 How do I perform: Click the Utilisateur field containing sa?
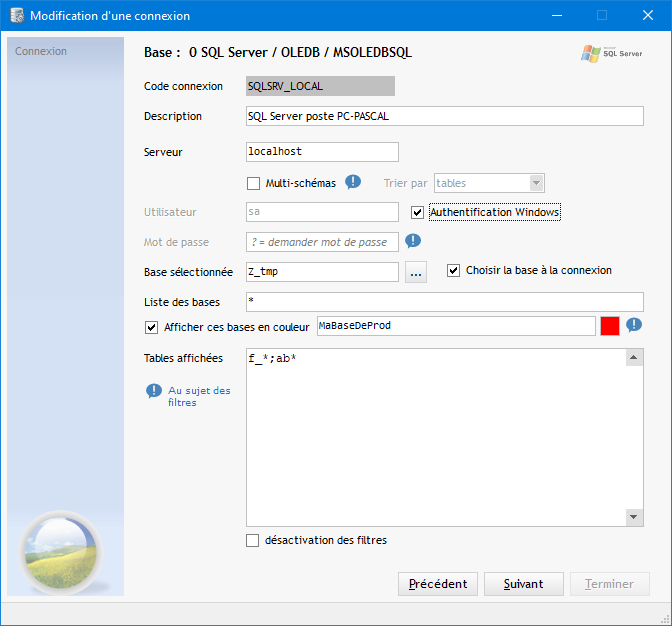tap(322, 212)
